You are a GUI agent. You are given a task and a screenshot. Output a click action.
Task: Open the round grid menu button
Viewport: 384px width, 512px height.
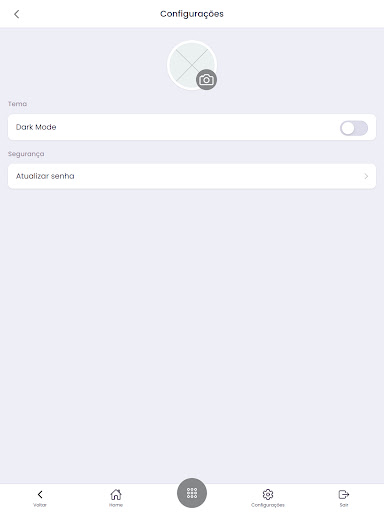192,493
